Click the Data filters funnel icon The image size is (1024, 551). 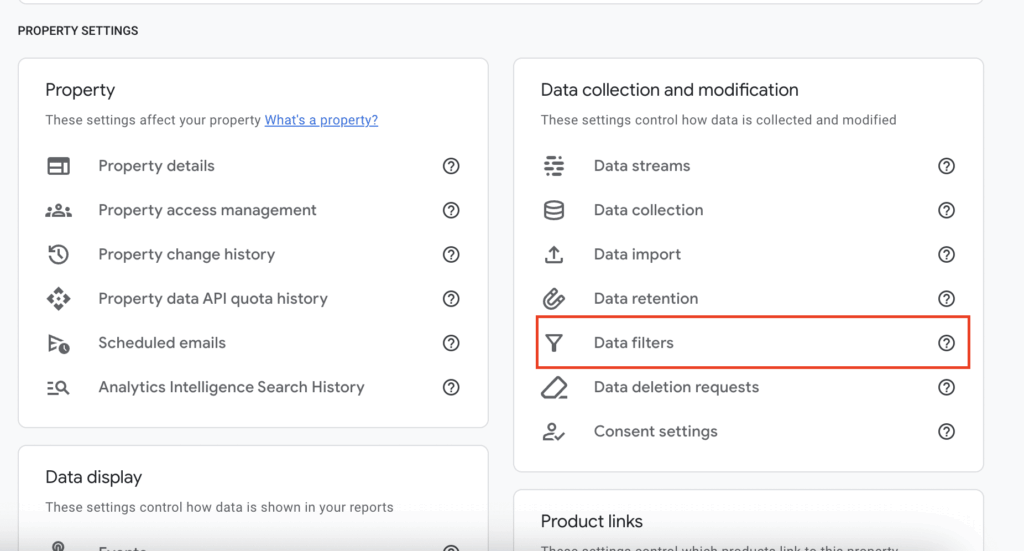coord(554,343)
